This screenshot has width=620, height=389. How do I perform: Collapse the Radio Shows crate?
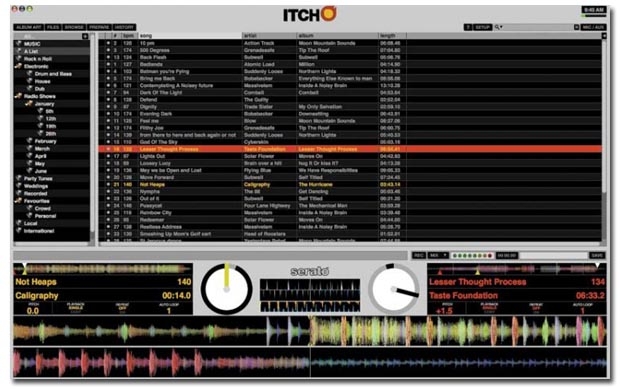[18, 96]
